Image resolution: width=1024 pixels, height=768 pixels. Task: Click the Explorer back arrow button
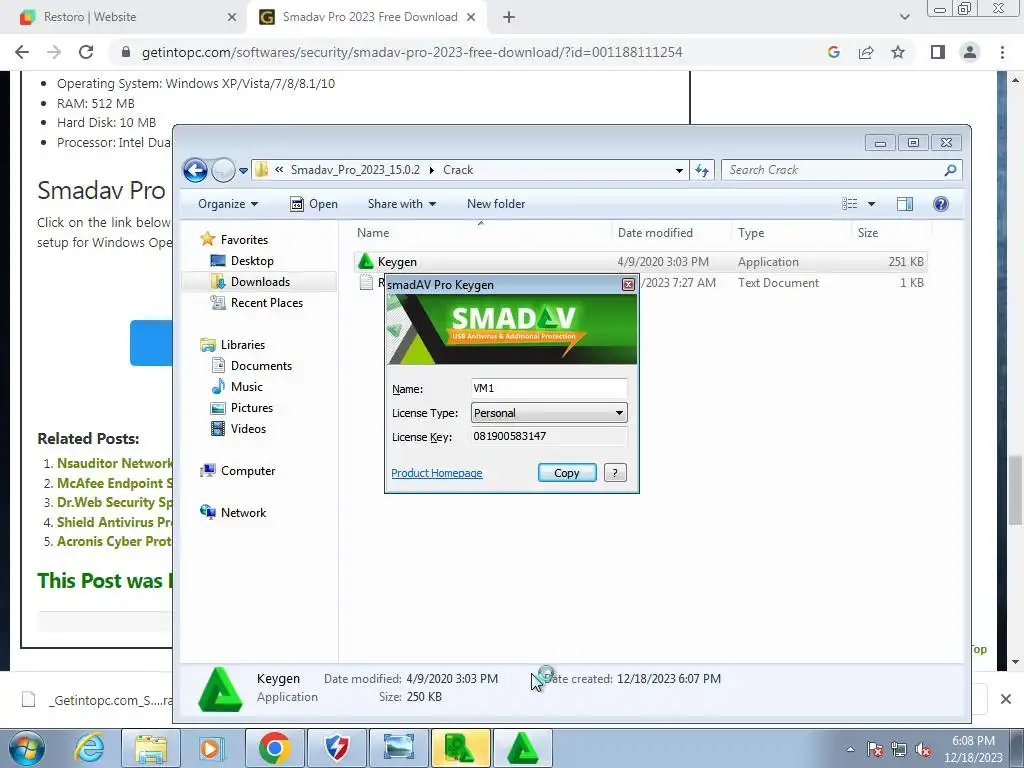click(x=195, y=170)
